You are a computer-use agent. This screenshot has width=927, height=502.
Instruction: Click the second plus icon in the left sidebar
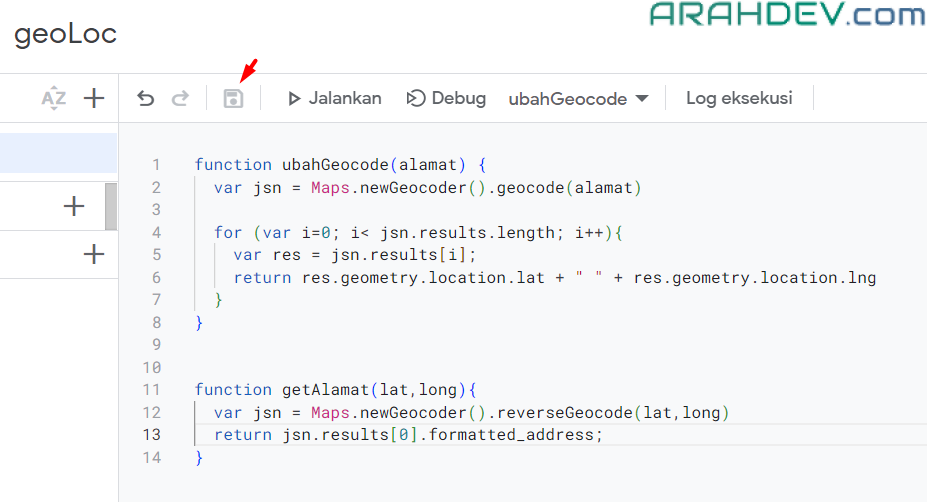coord(93,255)
